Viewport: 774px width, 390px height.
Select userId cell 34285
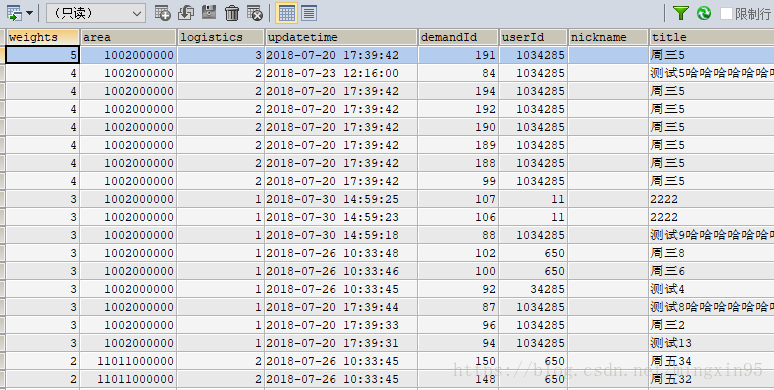tap(533, 289)
